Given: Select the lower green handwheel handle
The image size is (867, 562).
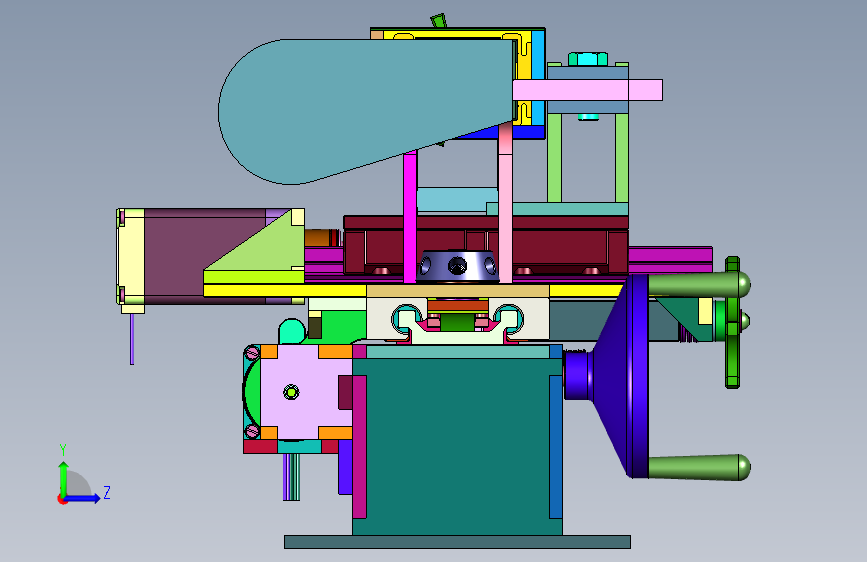Looking at the screenshot, I should pos(699,467).
